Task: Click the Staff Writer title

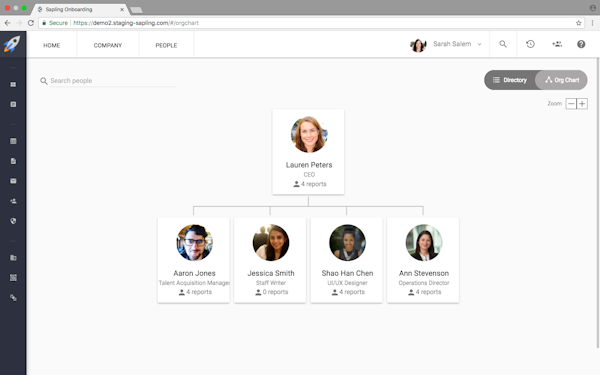Action: pyautogui.click(x=271, y=283)
